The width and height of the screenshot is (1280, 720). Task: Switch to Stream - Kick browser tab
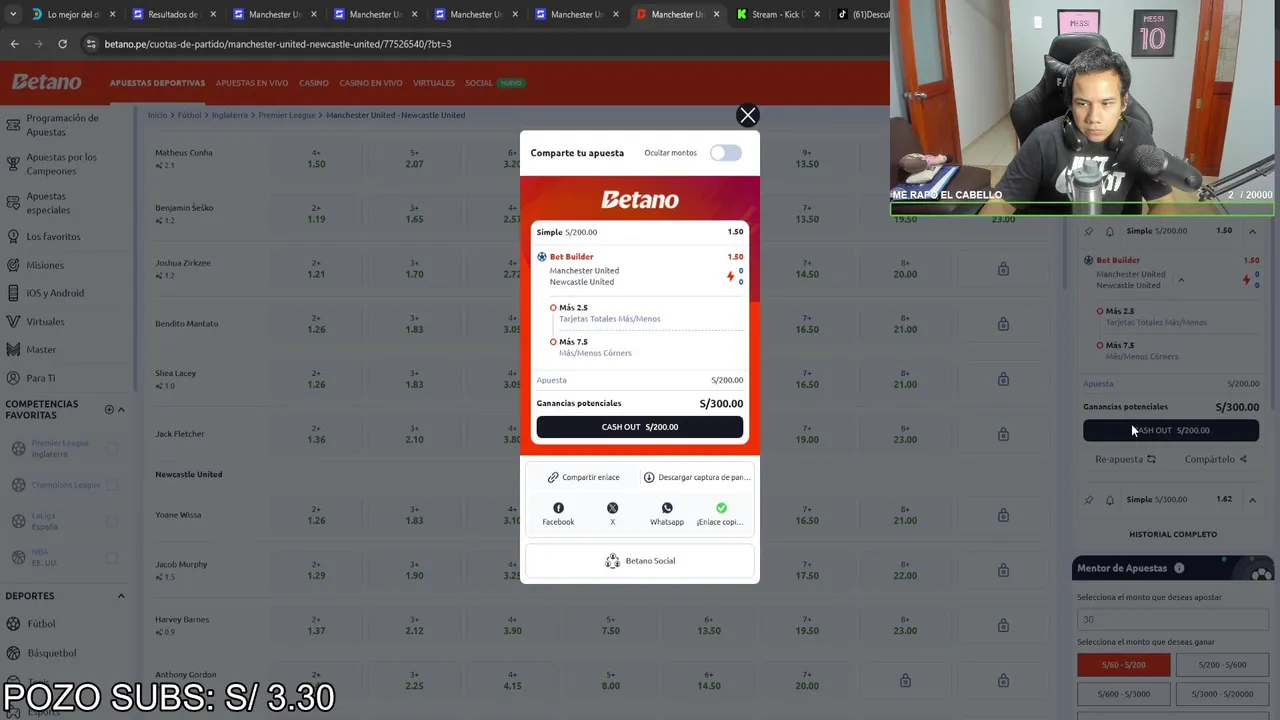click(x=778, y=14)
